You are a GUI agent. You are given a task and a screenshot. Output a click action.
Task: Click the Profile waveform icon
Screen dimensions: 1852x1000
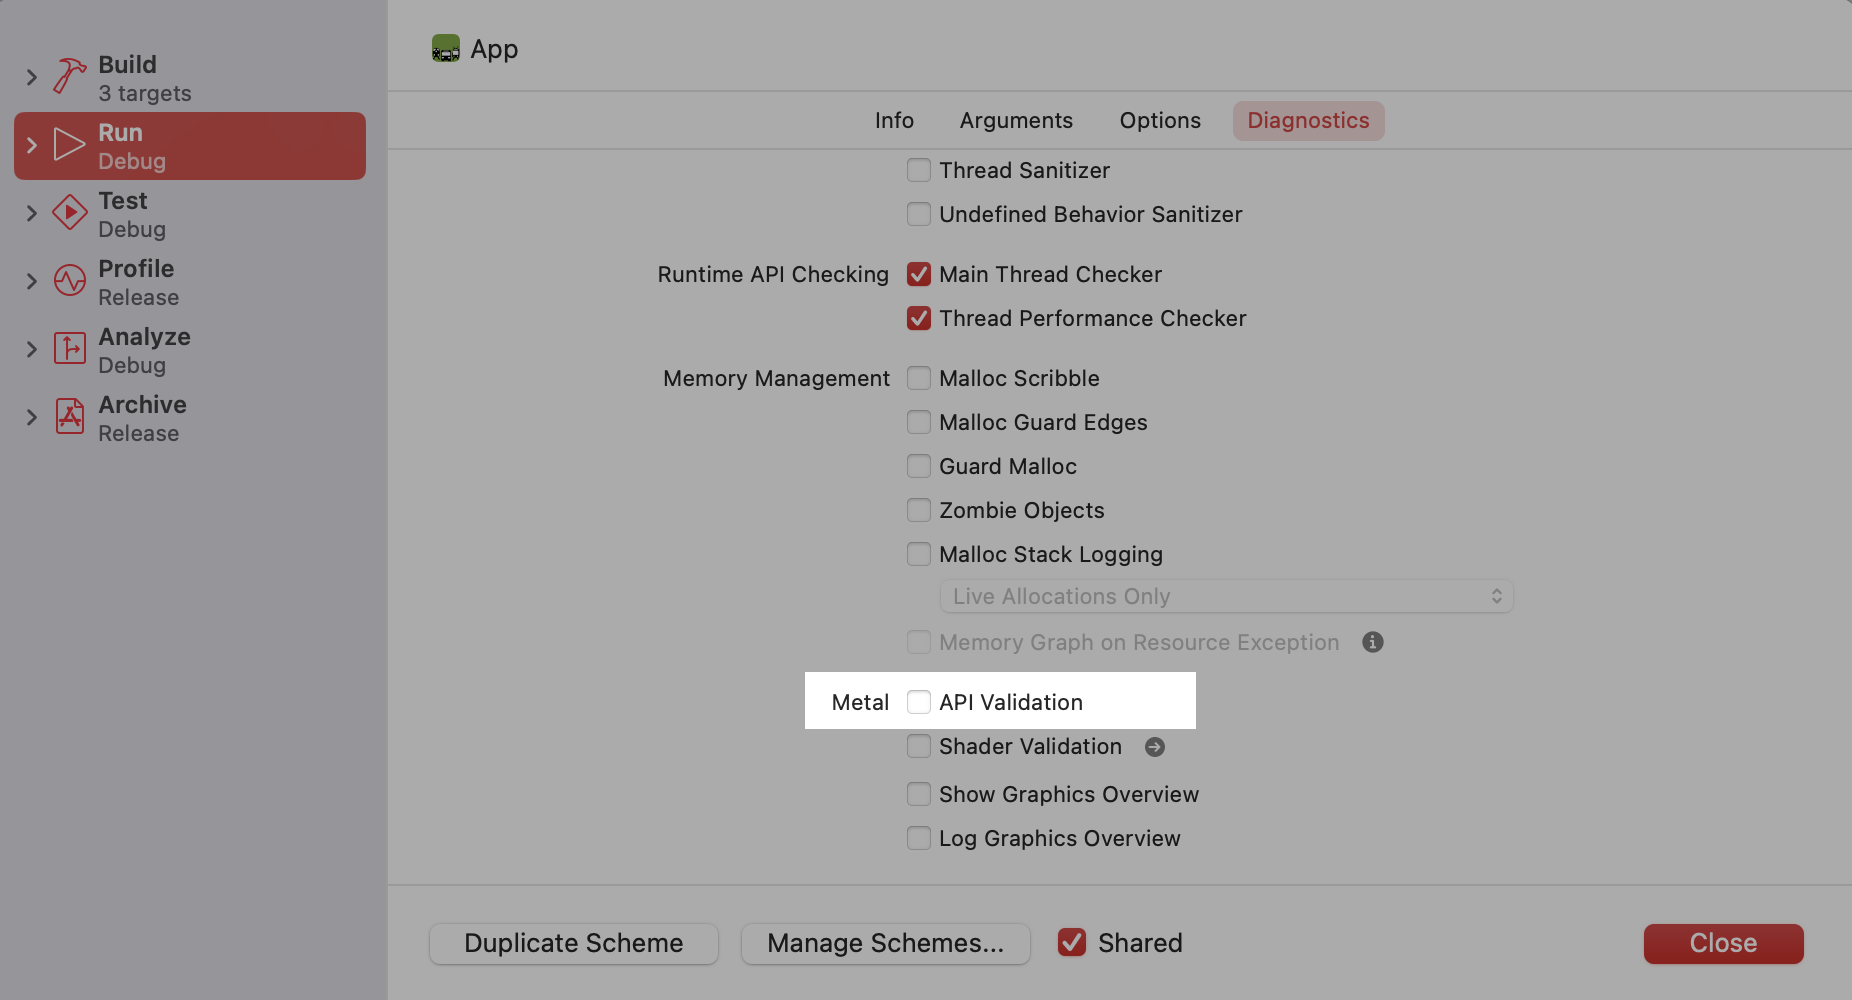click(x=69, y=281)
